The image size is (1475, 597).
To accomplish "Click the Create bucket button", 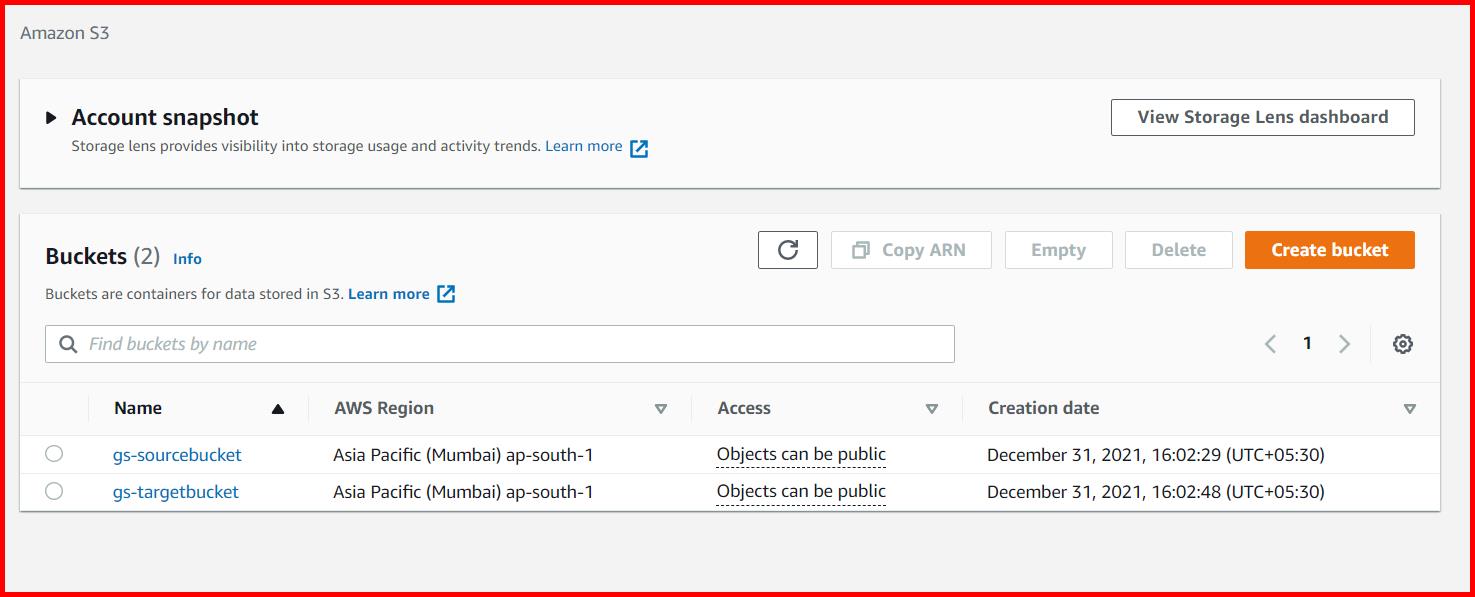I will (1328, 250).
